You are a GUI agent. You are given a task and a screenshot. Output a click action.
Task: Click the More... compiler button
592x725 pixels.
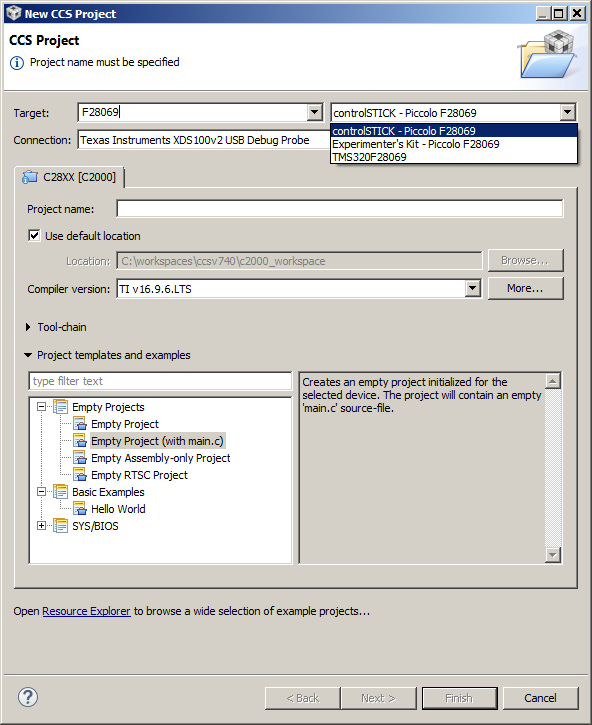(525, 289)
